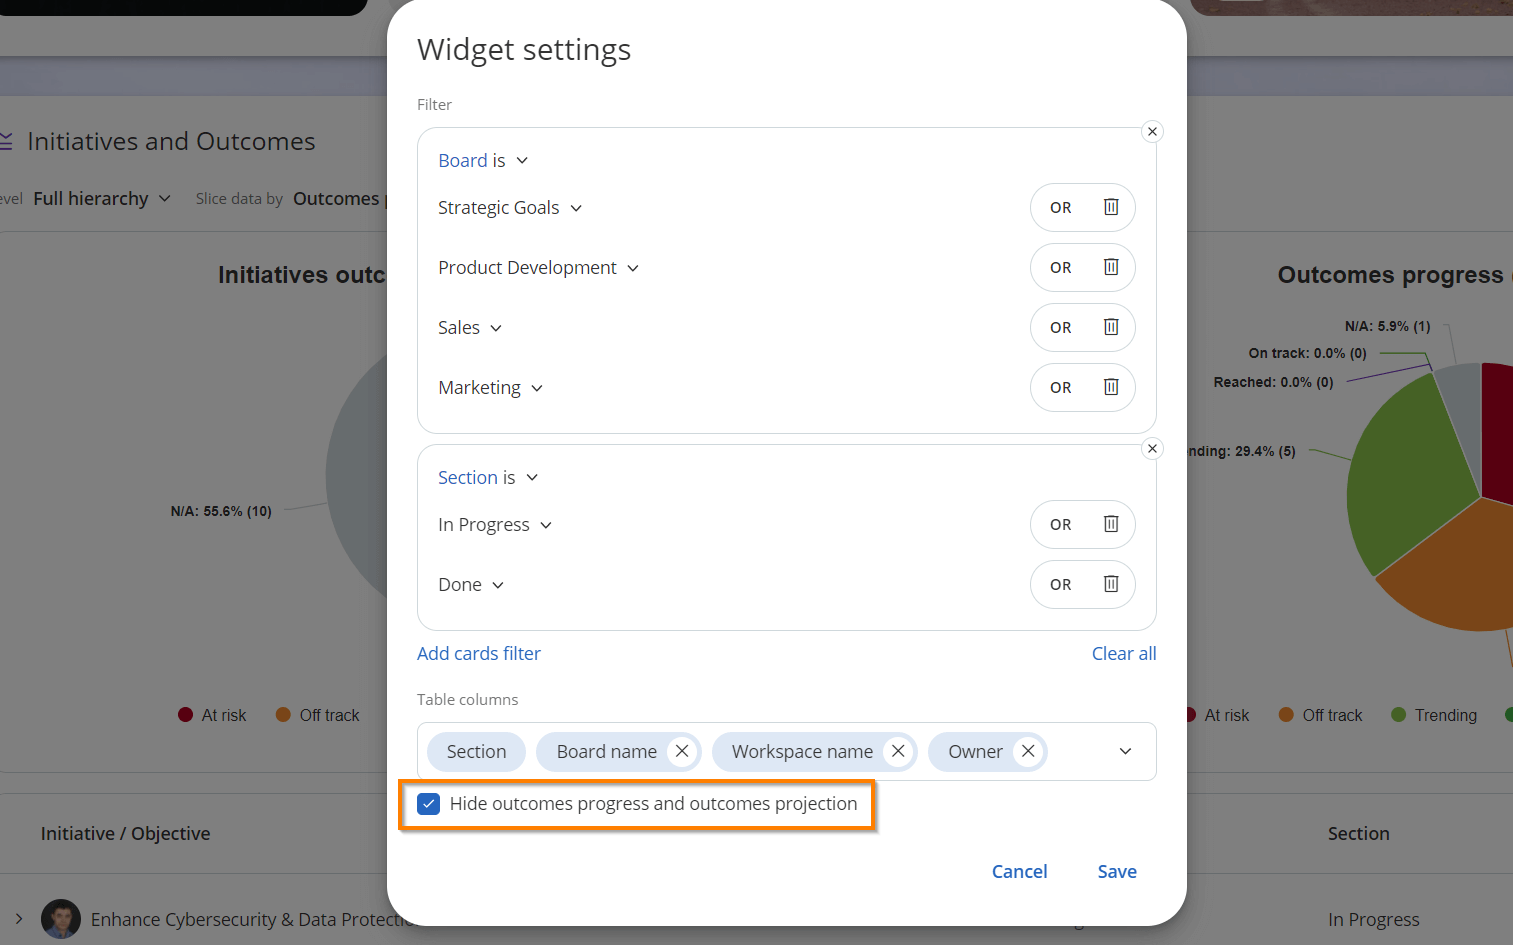Delete the In Progress section value

click(1111, 524)
